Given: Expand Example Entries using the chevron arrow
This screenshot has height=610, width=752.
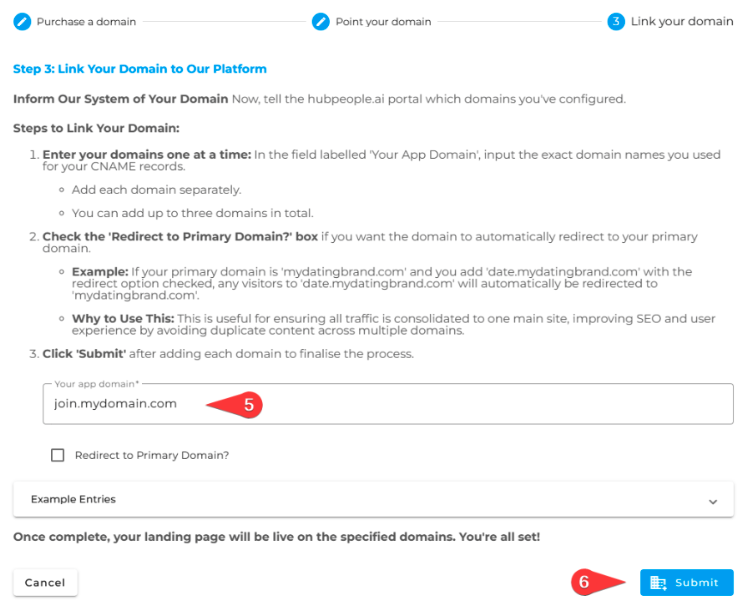Looking at the screenshot, I should pos(713,500).
